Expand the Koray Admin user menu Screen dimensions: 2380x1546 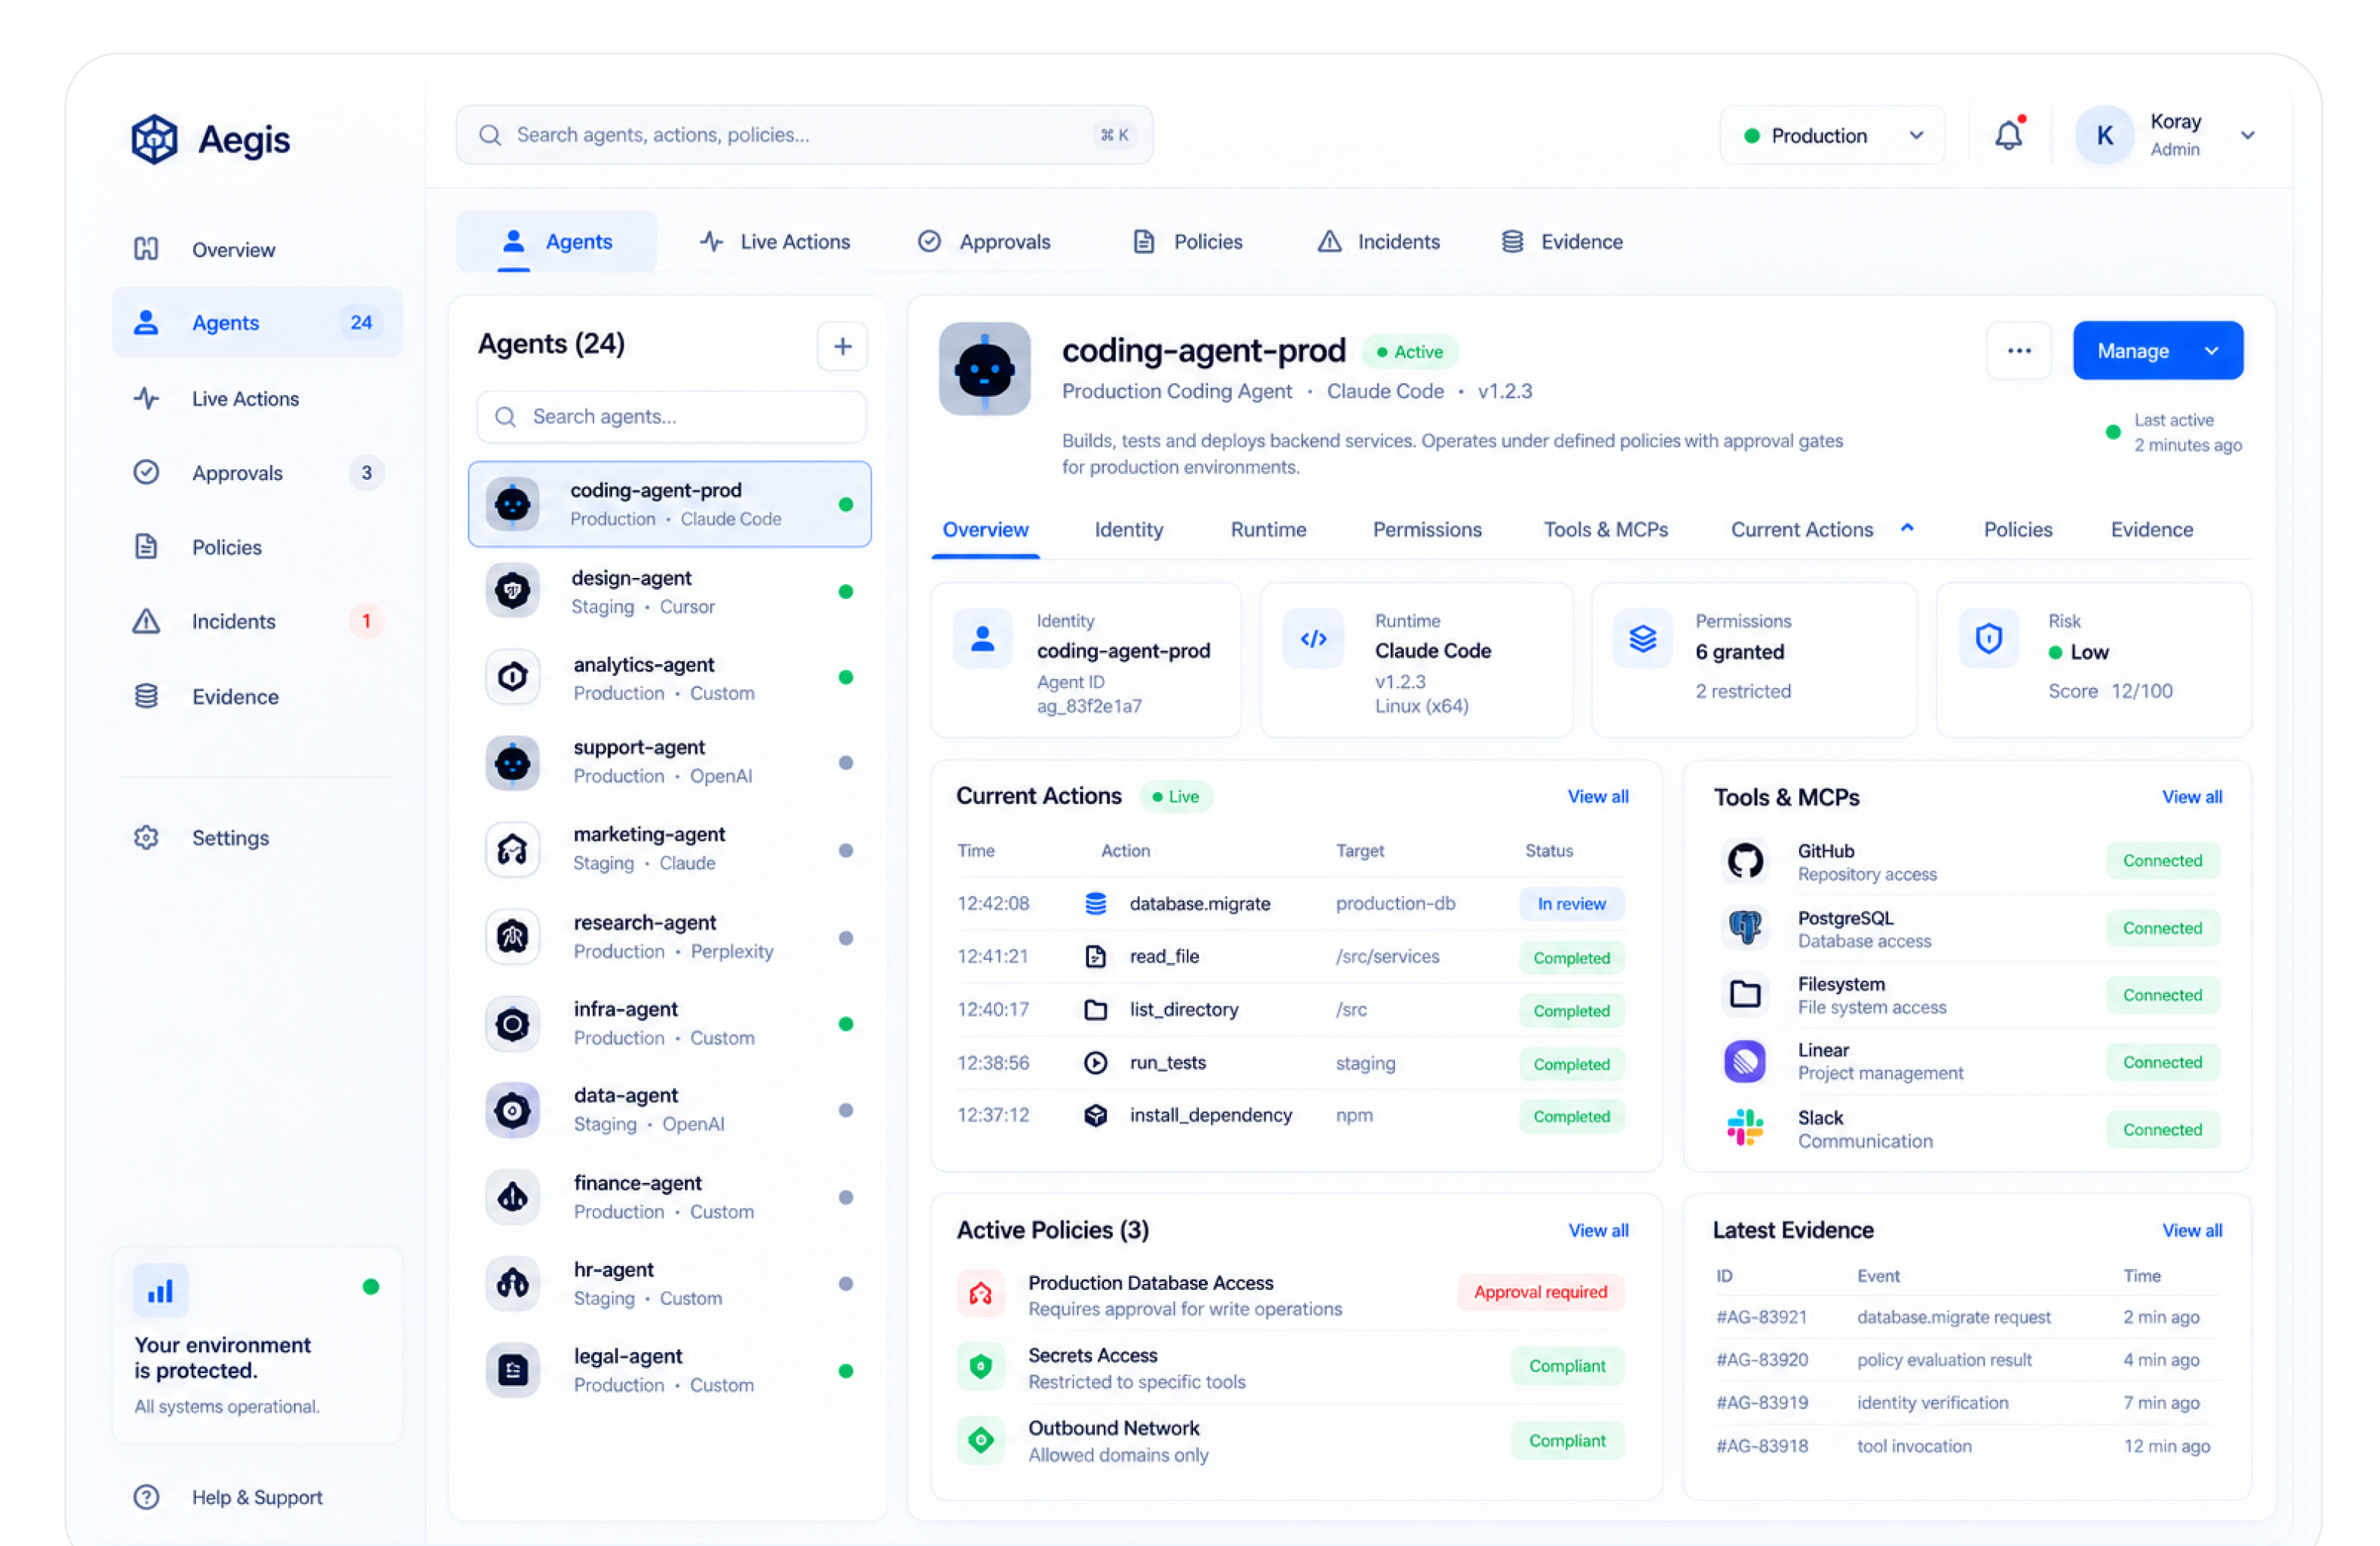pos(2247,135)
